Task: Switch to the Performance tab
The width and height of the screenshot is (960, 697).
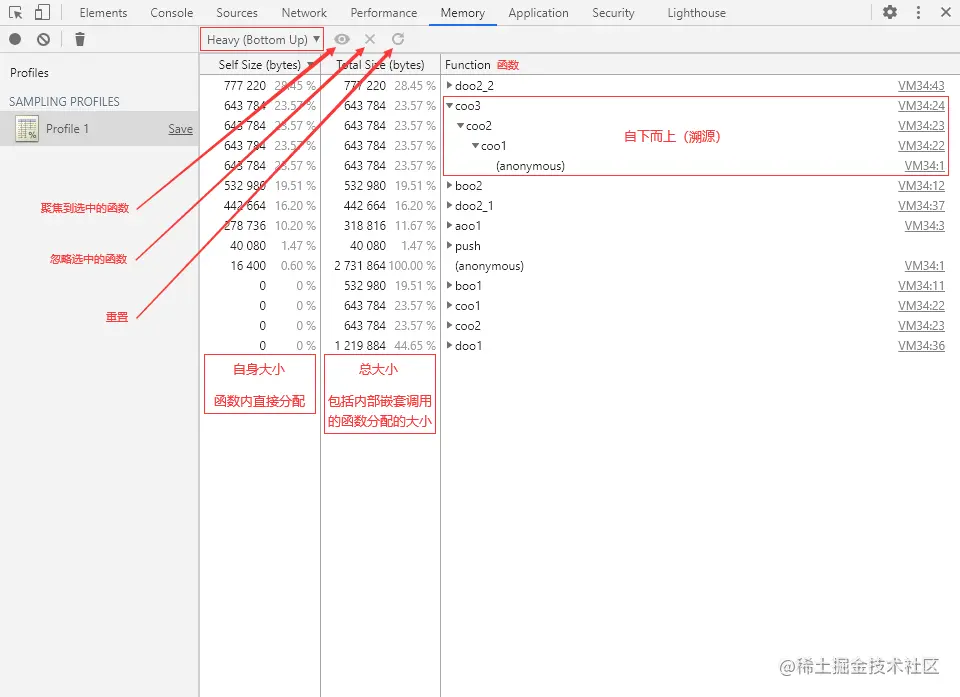Action: [x=384, y=13]
